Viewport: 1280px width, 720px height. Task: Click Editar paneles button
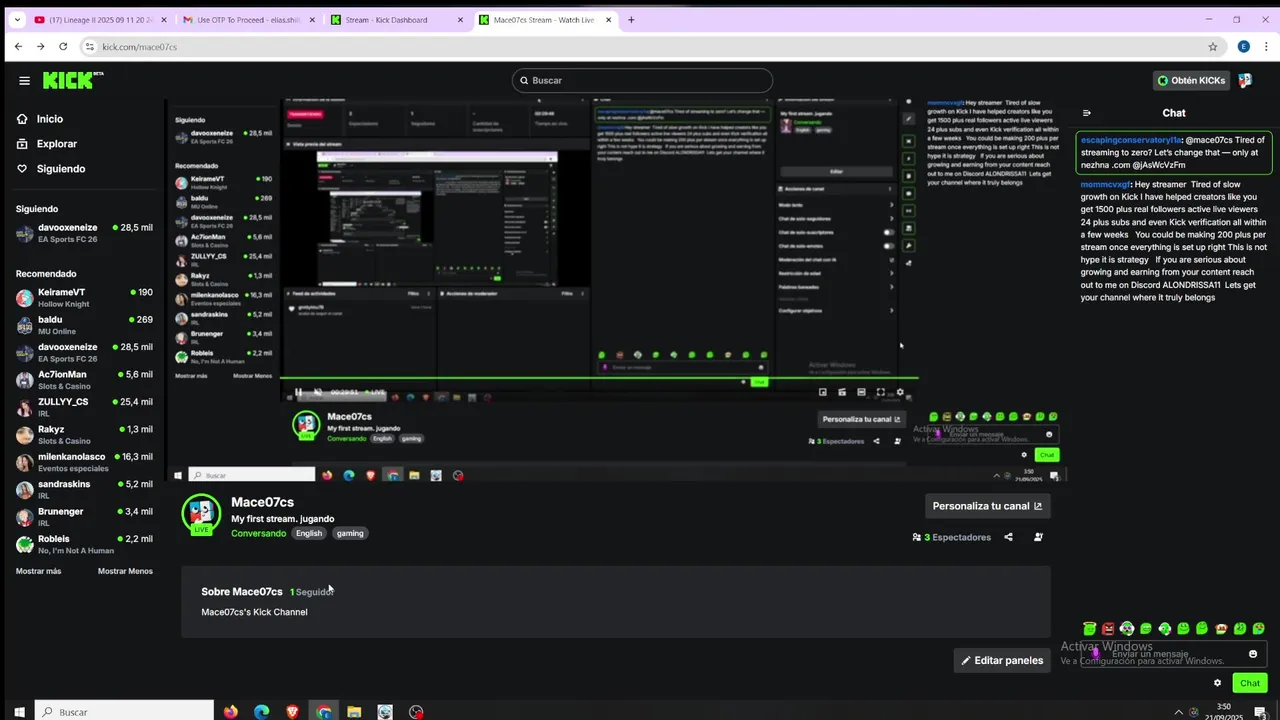click(1002, 660)
